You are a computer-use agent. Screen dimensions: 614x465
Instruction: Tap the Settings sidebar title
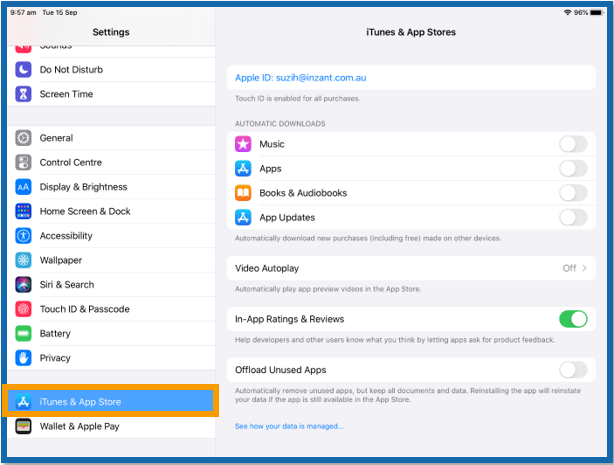[111, 32]
